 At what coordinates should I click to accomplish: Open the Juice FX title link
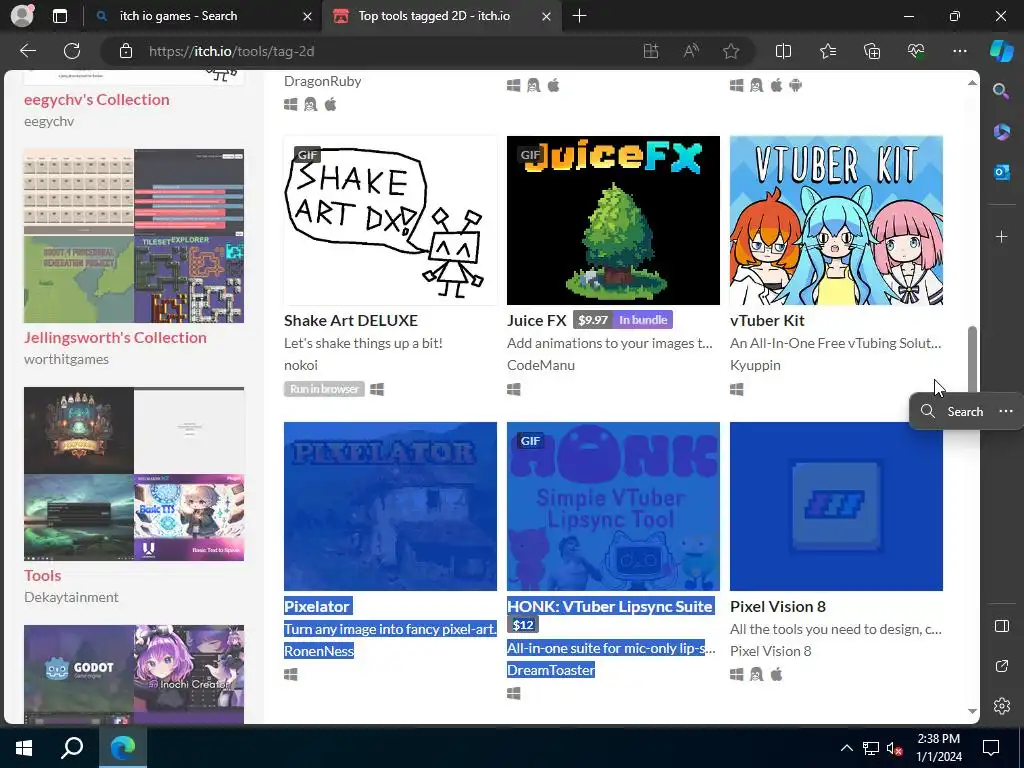click(x=537, y=320)
